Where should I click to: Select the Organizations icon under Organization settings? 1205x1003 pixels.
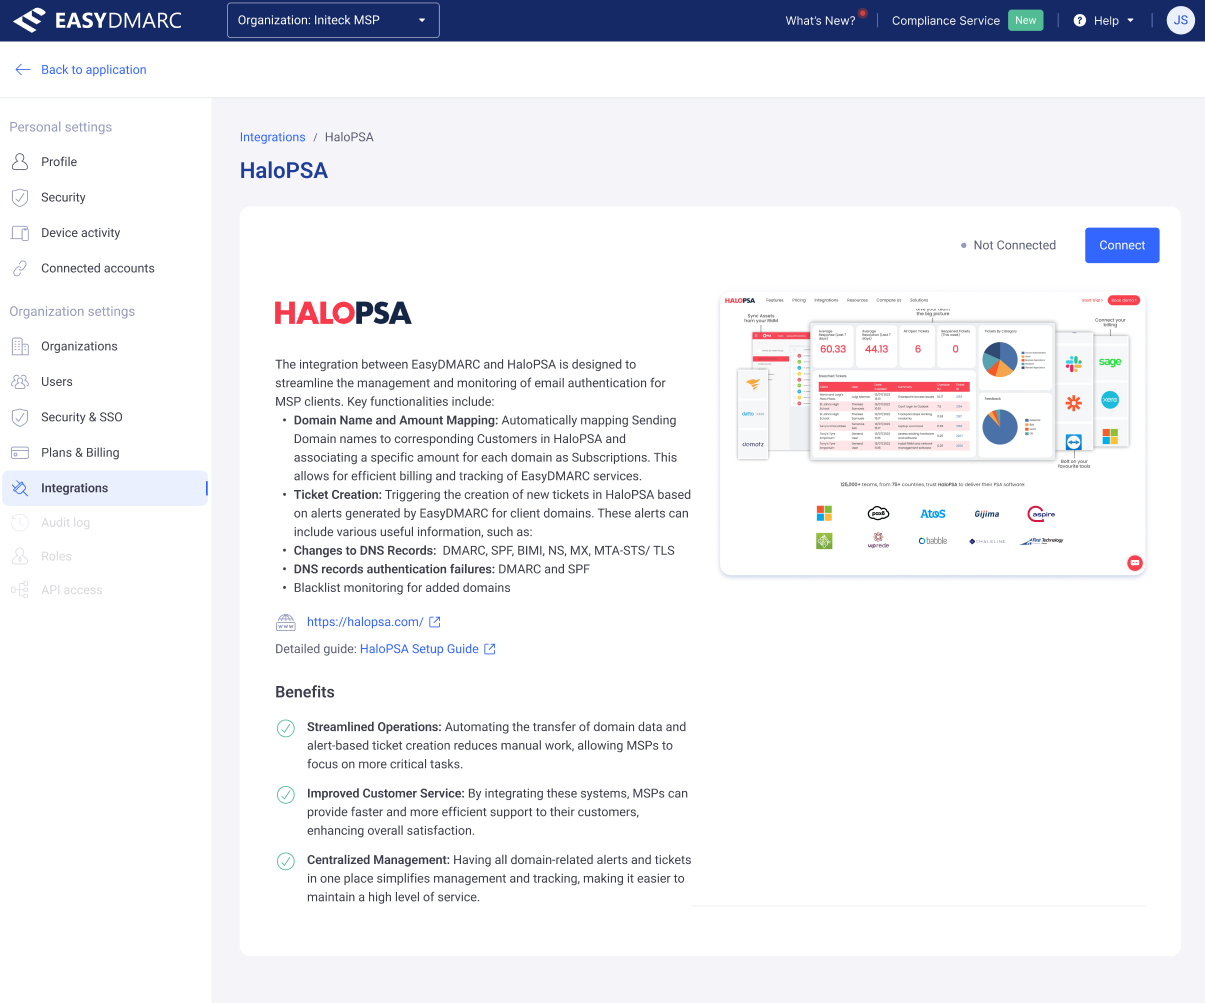20,346
